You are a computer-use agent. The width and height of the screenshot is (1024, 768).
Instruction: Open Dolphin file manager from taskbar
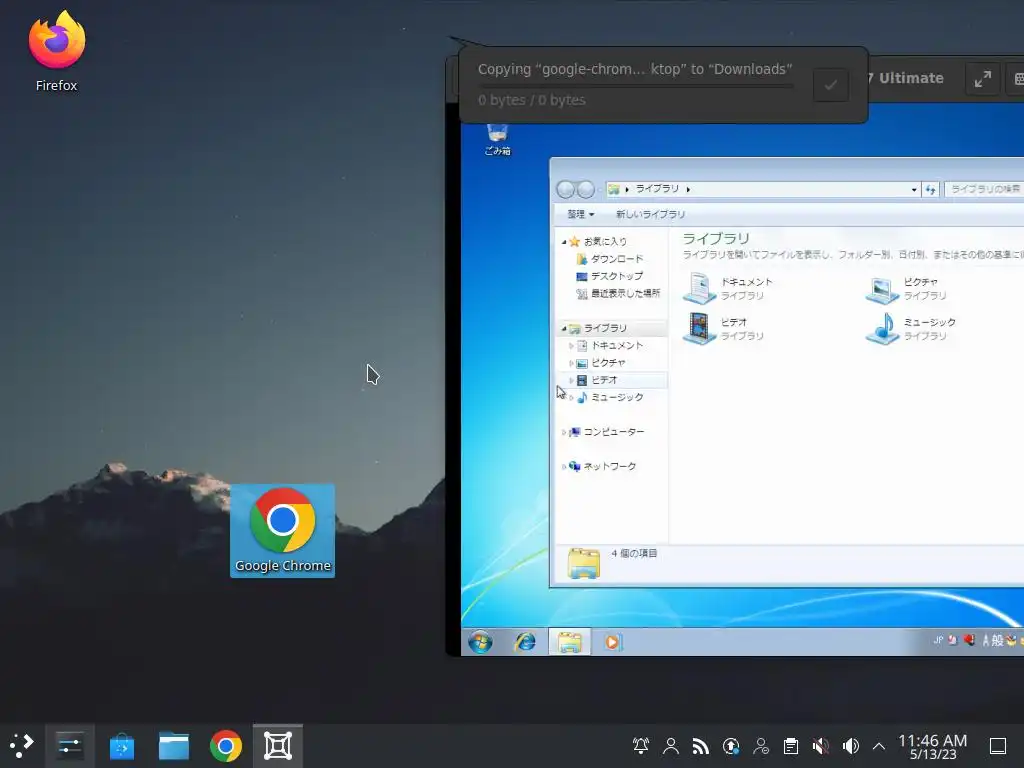[174, 746]
